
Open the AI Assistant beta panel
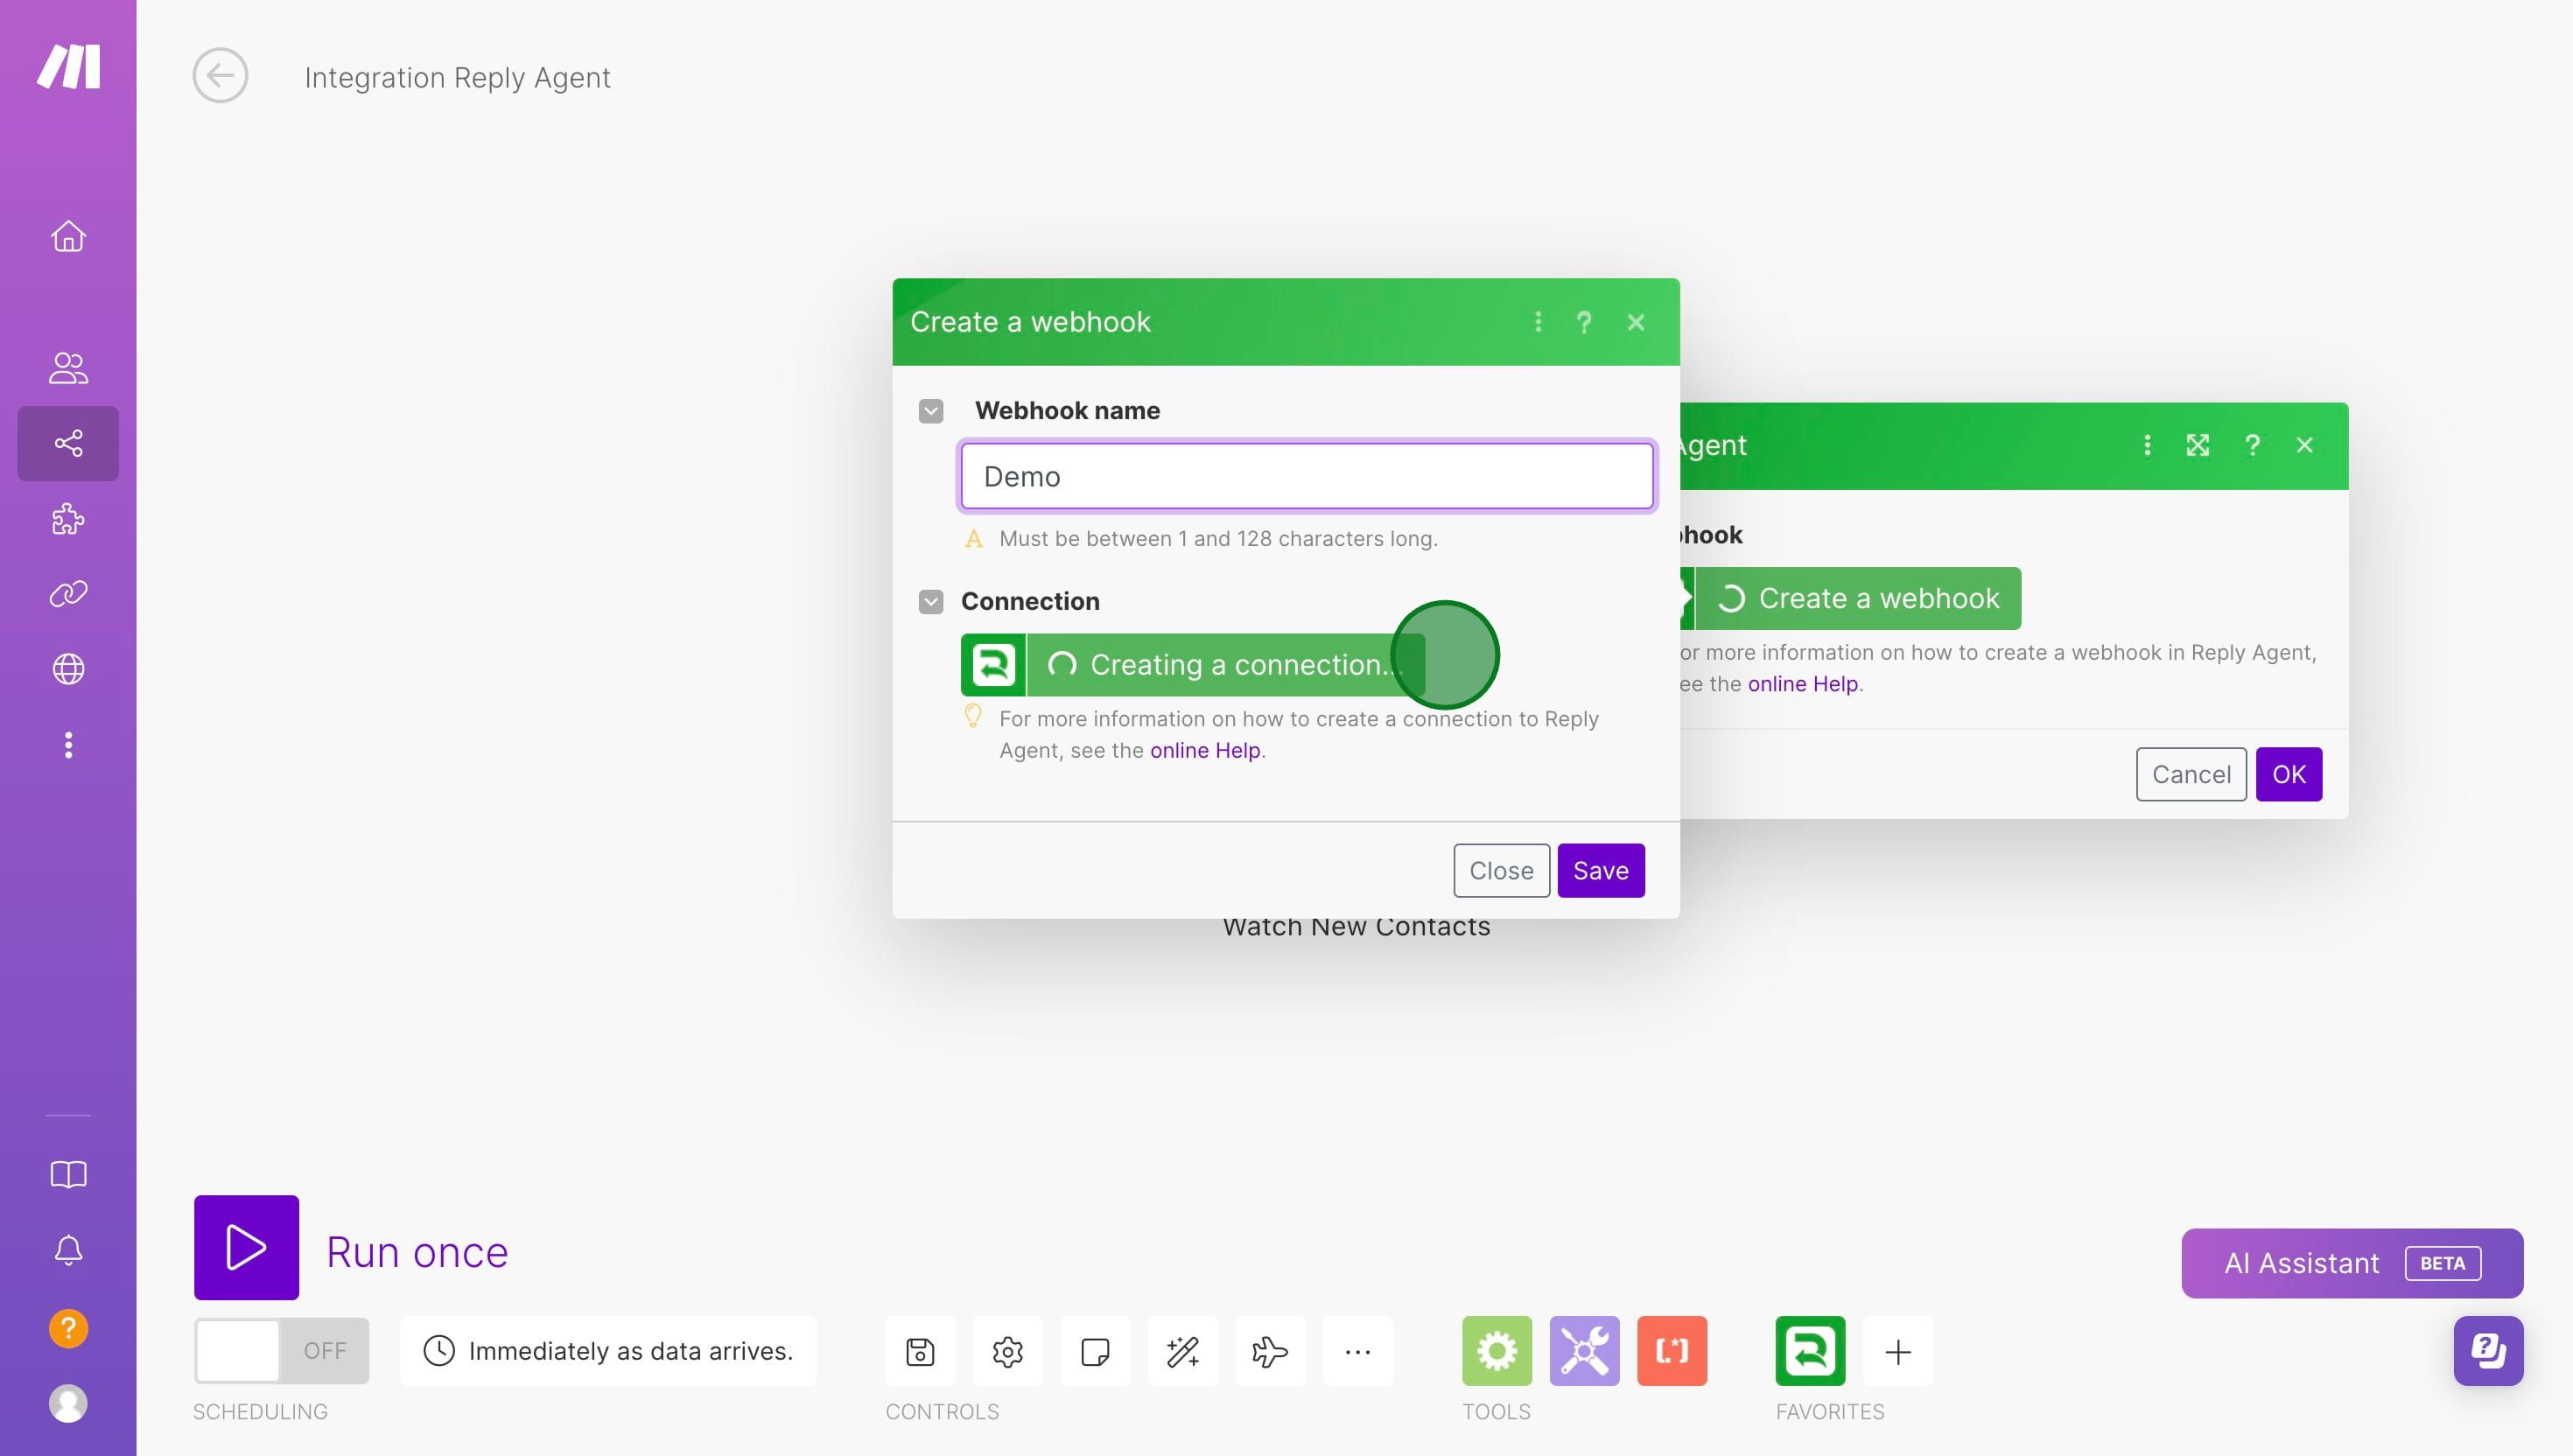click(2352, 1263)
